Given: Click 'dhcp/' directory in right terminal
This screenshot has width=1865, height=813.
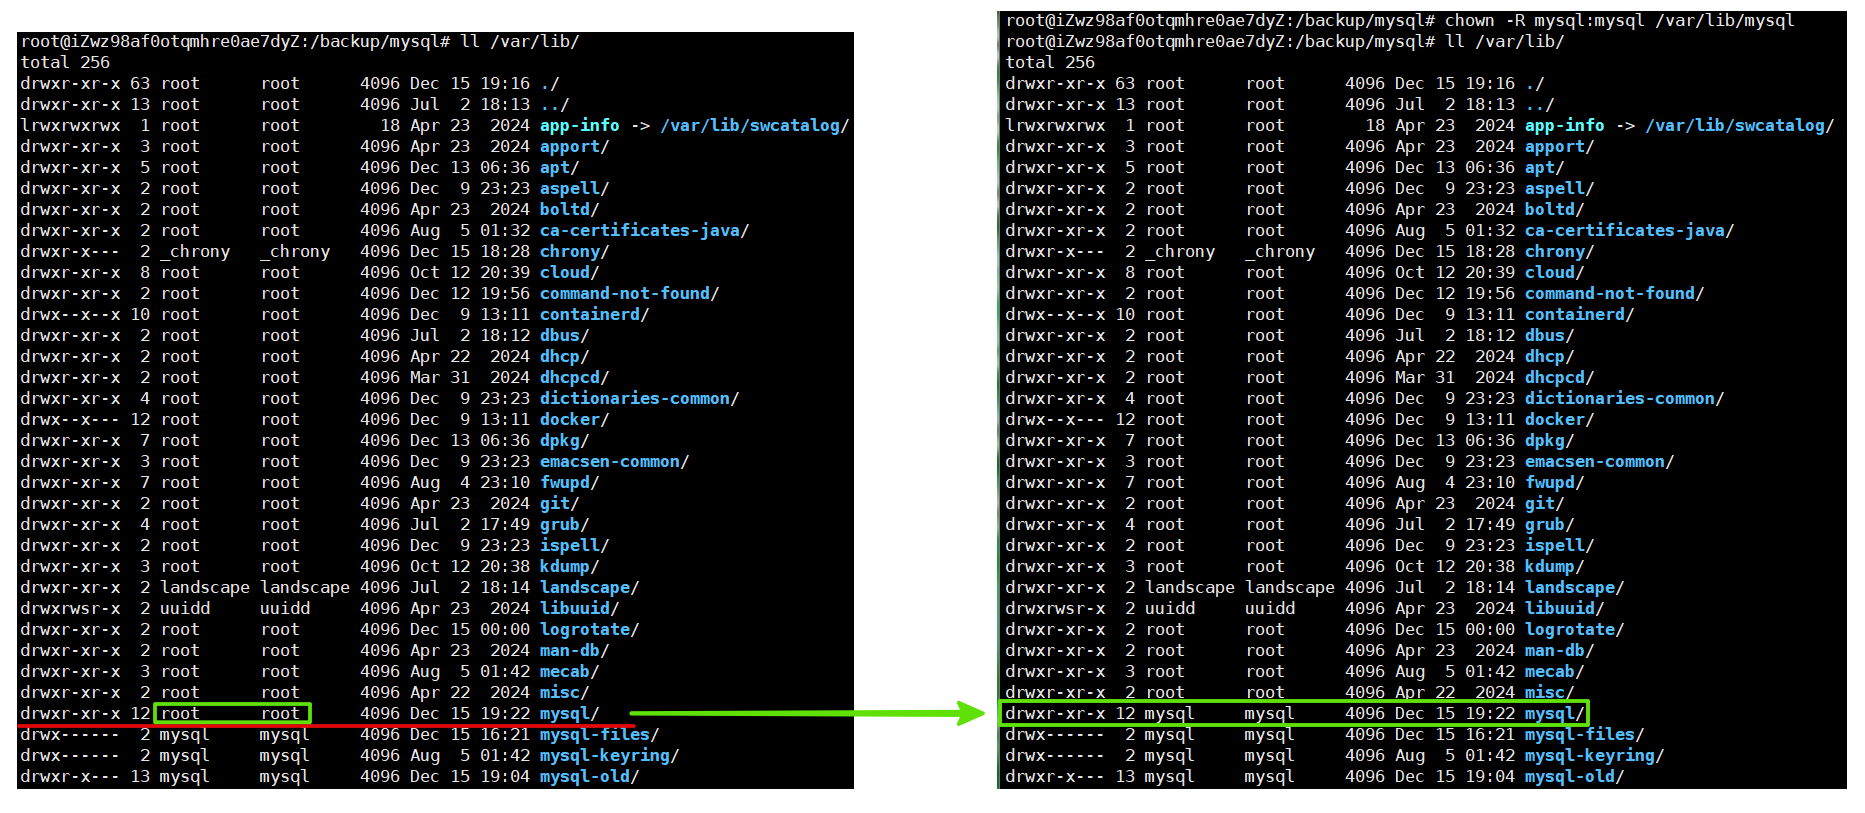Looking at the screenshot, I should click(1550, 357).
